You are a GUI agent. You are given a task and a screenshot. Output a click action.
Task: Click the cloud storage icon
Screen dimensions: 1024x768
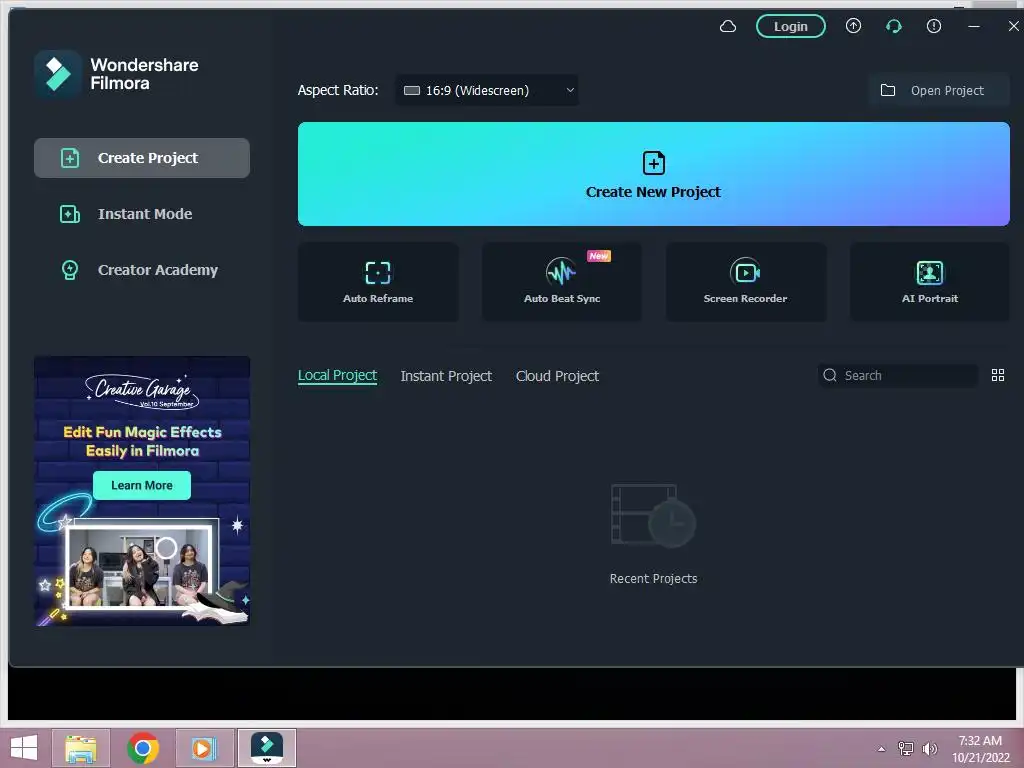728,26
